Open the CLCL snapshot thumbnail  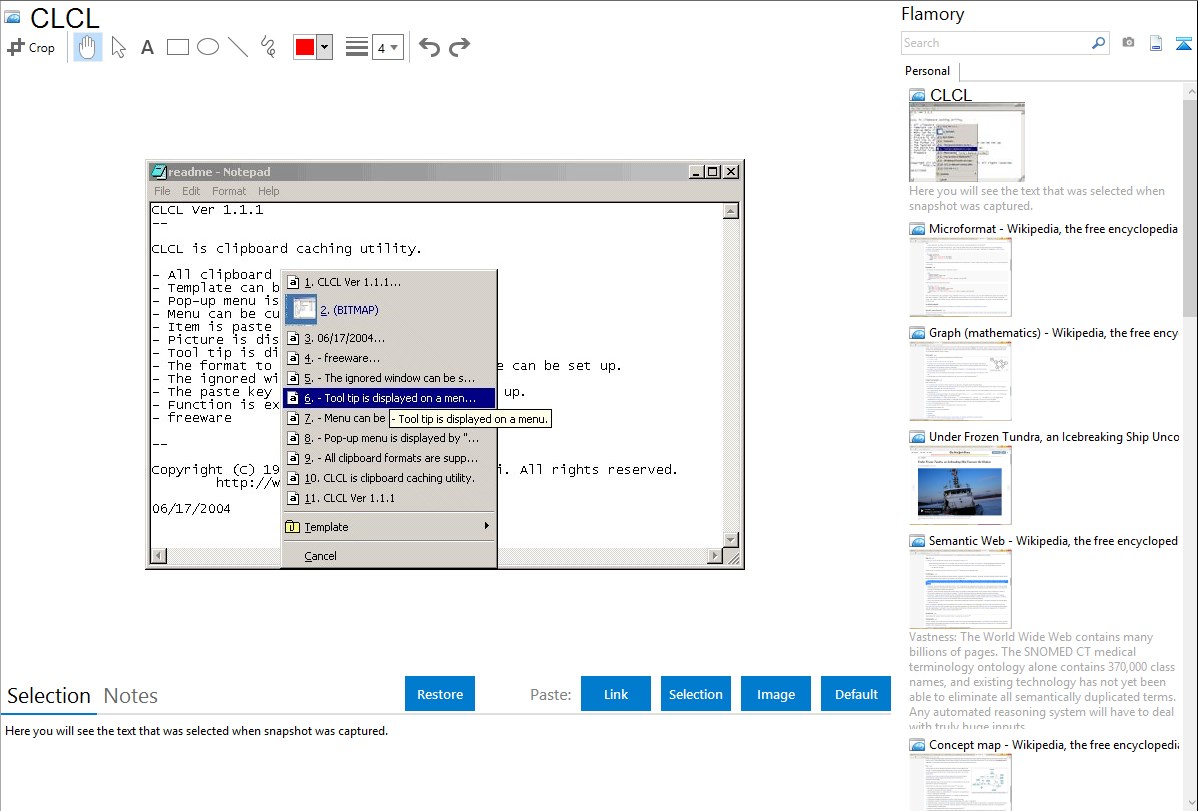coord(966,143)
